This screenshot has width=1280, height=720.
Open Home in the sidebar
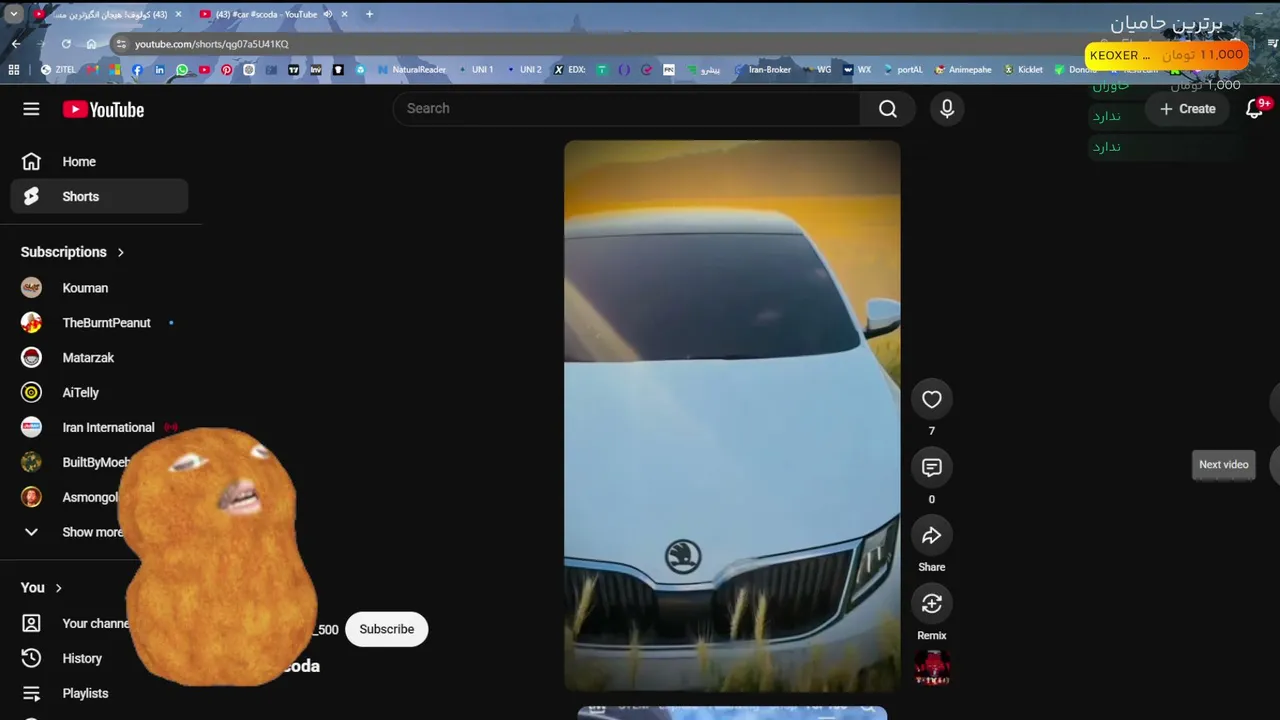(99, 162)
